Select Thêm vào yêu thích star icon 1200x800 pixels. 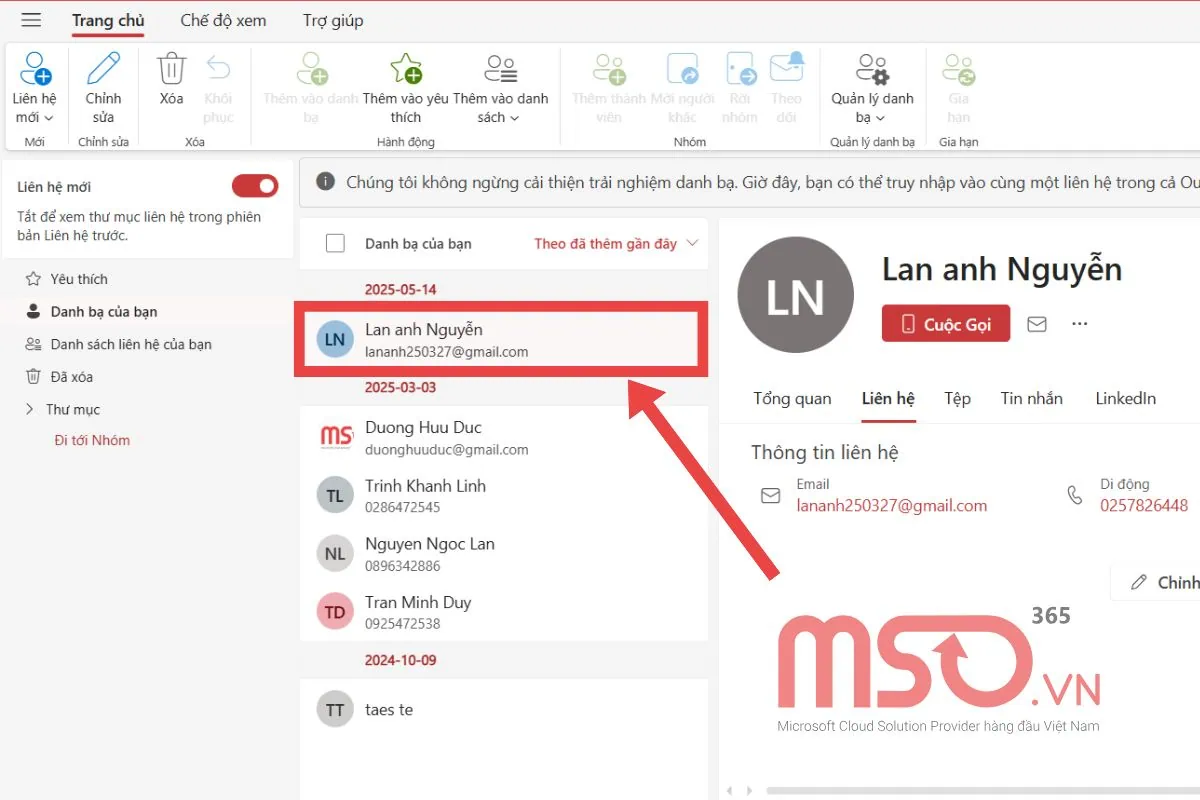(404, 68)
